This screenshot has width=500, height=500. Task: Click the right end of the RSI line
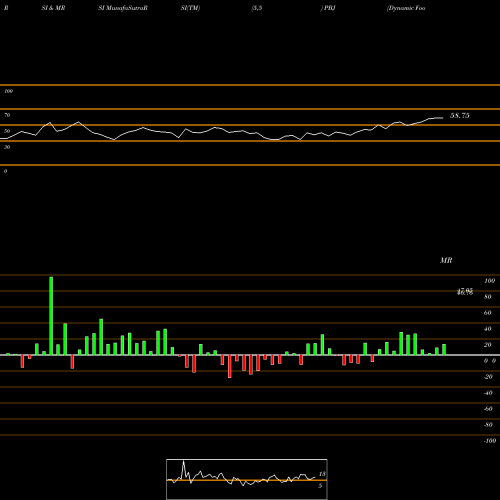coord(443,118)
